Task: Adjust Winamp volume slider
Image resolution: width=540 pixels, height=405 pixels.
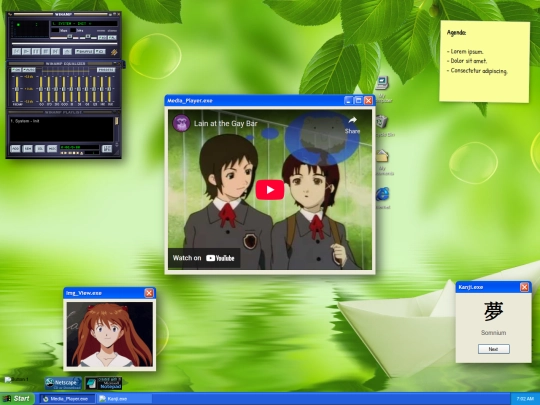Action: point(64,37)
